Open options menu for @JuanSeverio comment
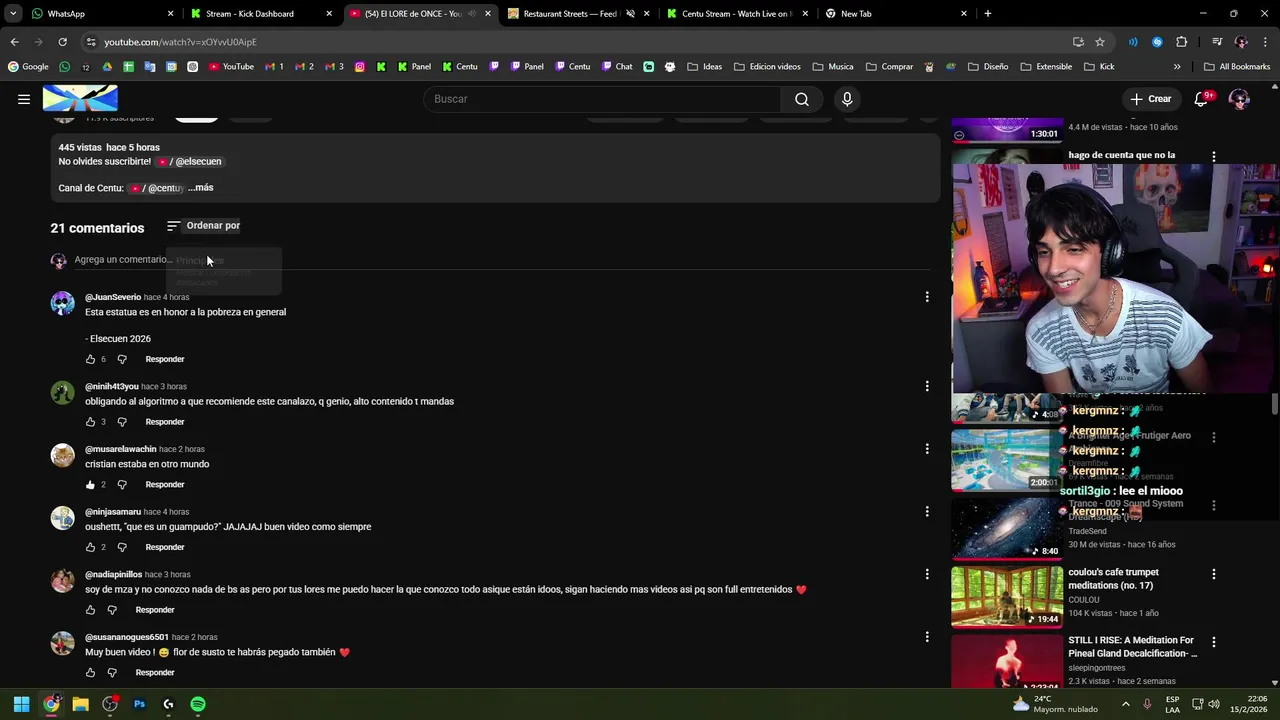The height and width of the screenshot is (720, 1280). 927,297
